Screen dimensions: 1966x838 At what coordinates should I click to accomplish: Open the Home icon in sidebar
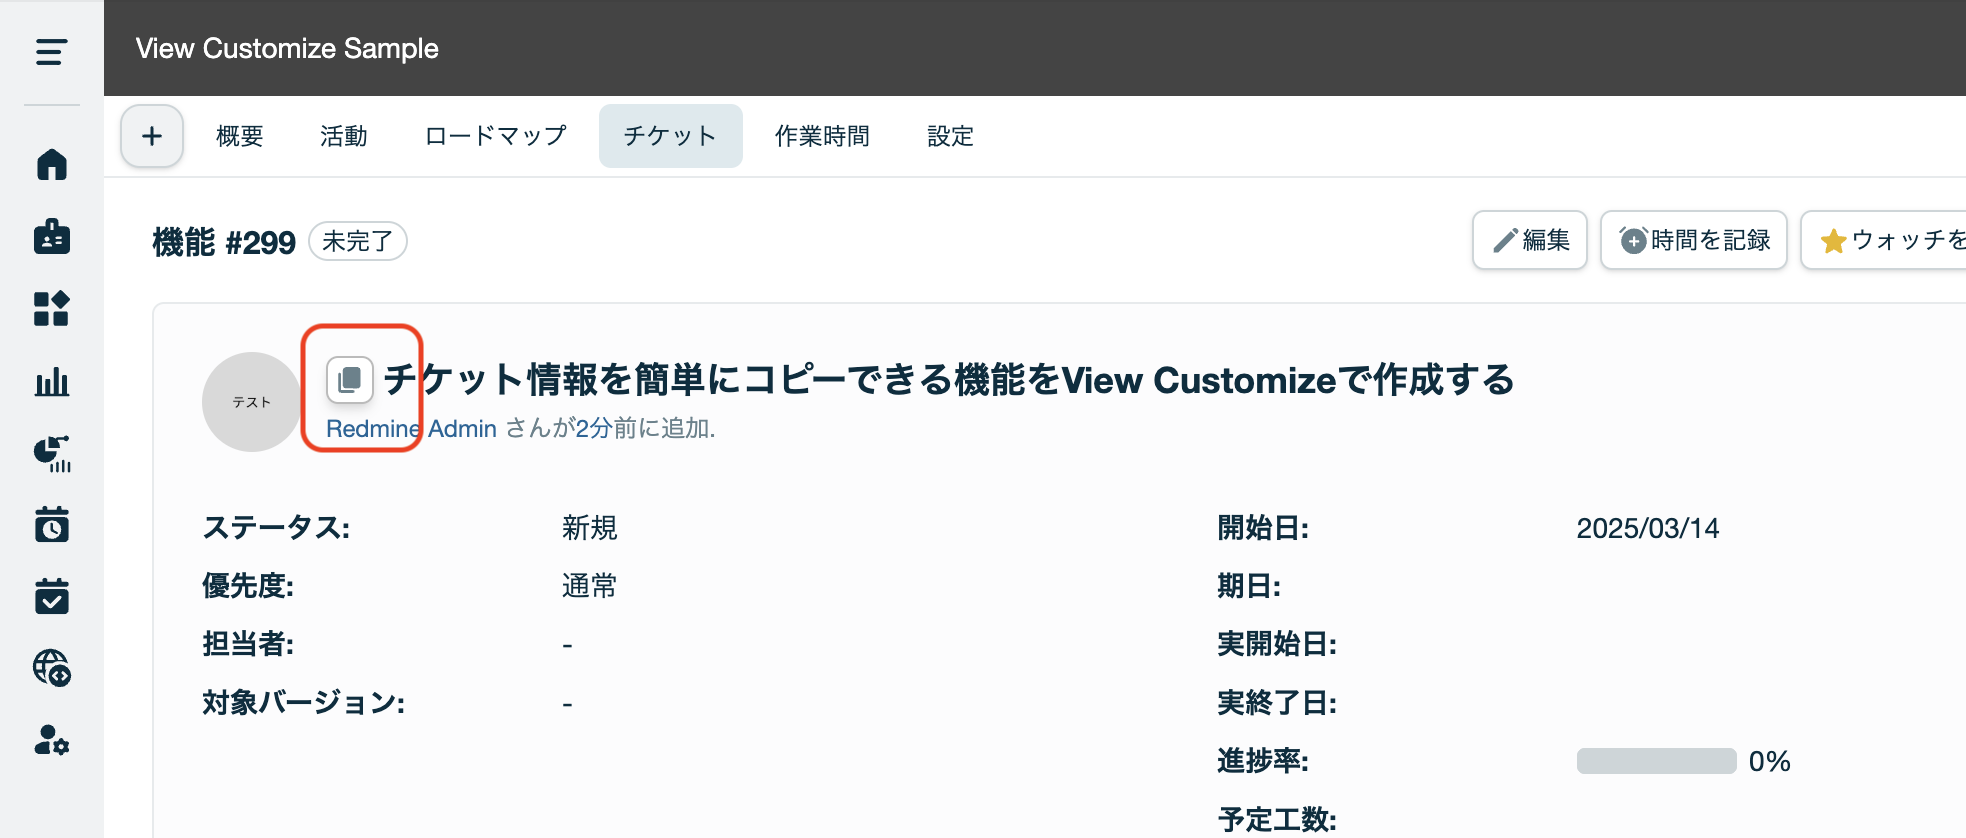click(51, 164)
